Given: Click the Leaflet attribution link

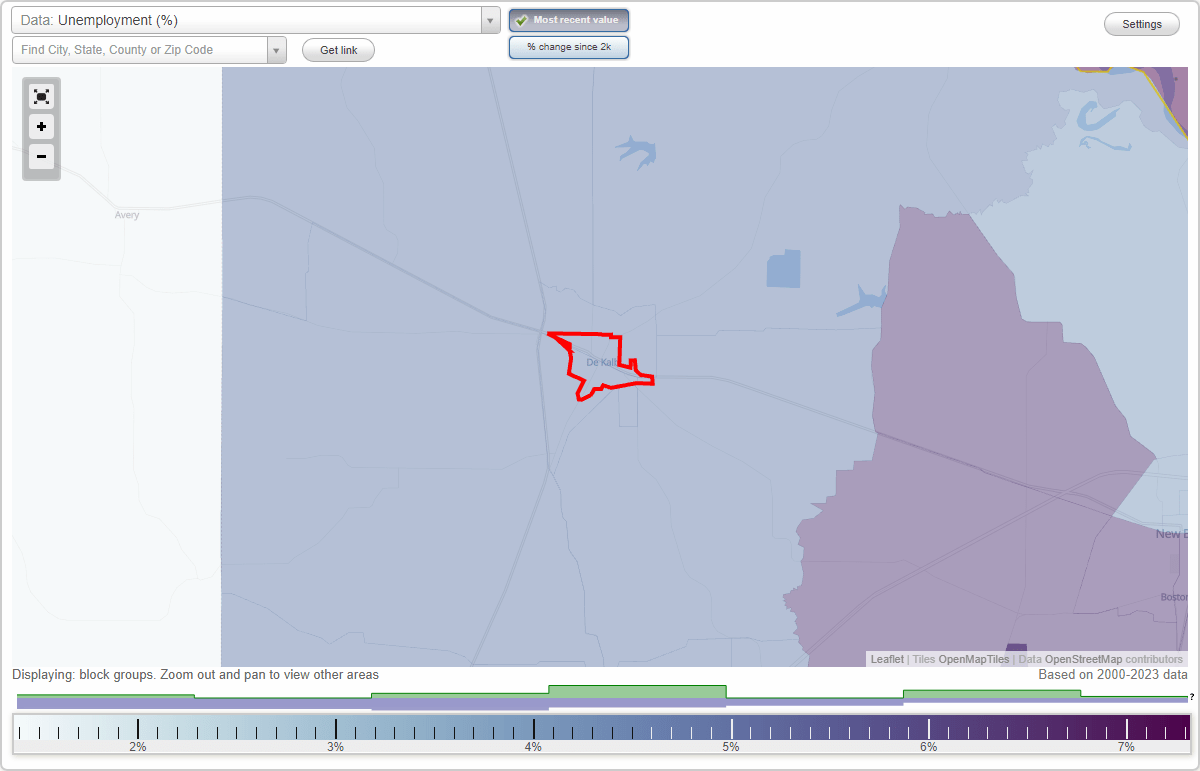Looking at the screenshot, I should click(x=886, y=659).
